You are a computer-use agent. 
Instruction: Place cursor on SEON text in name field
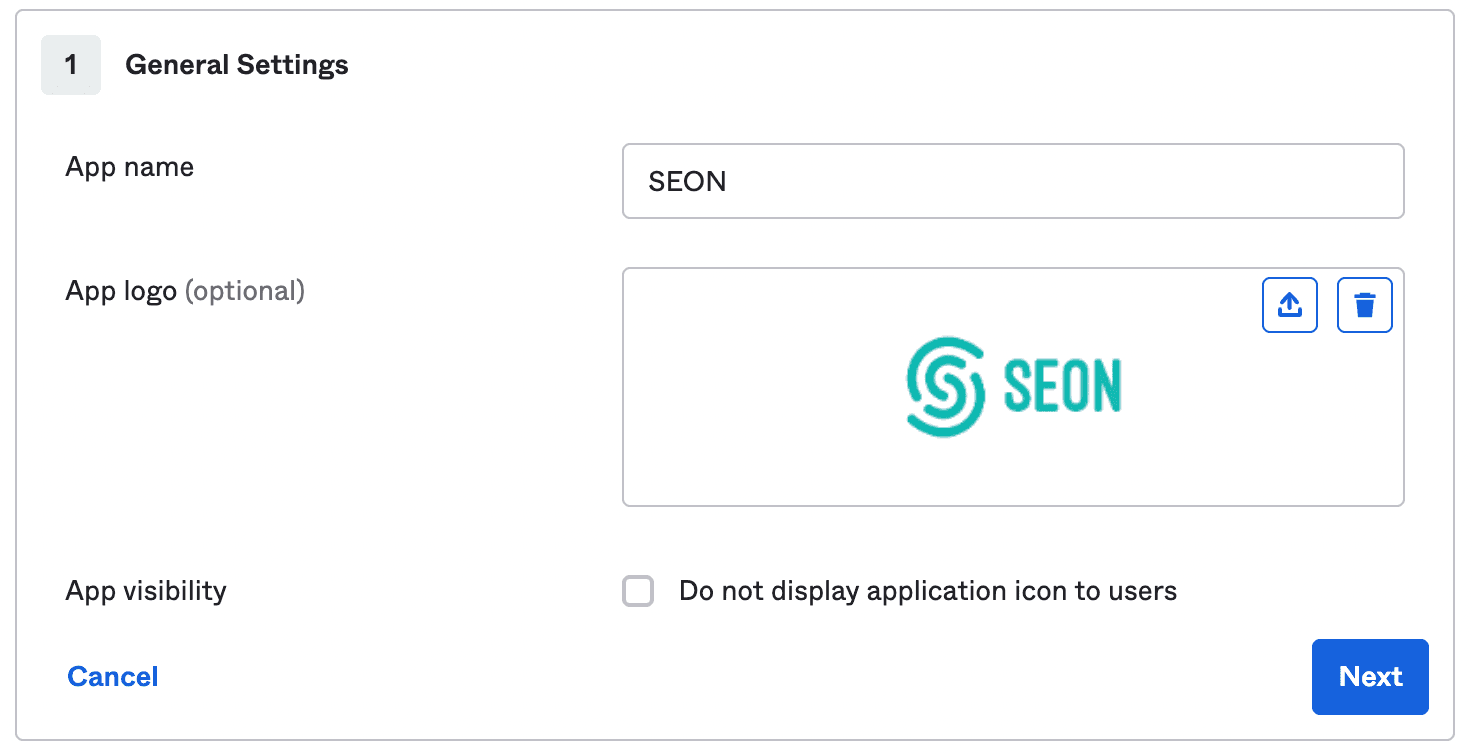(x=687, y=182)
